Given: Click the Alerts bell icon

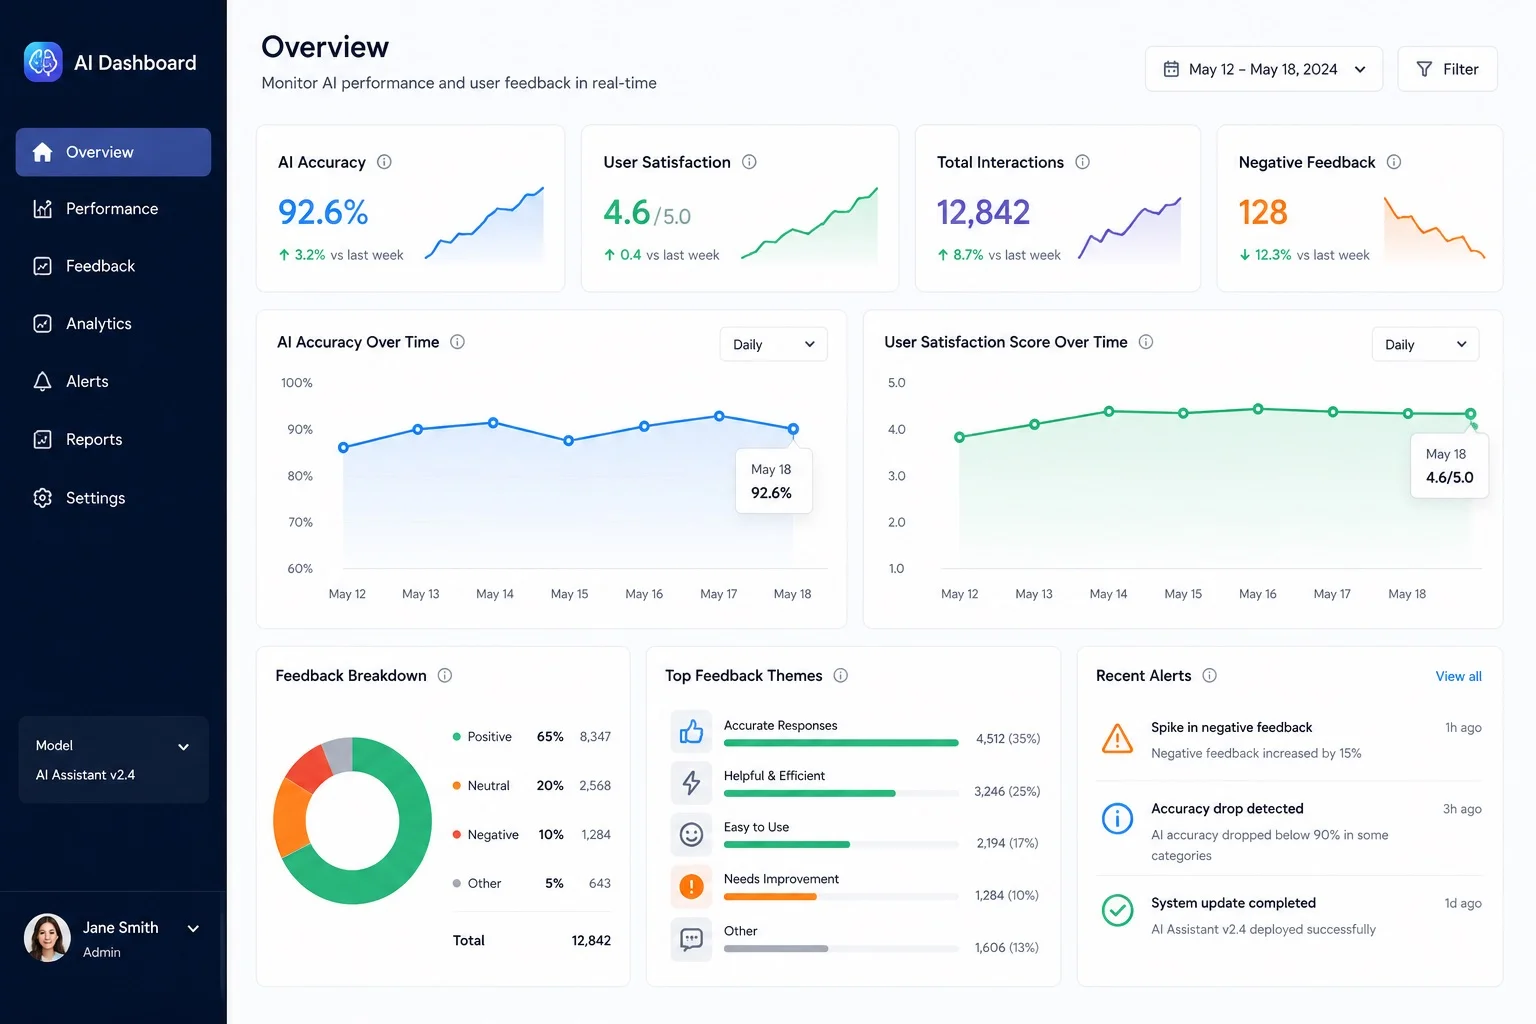Looking at the screenshot, I should [x=42, y=382].
